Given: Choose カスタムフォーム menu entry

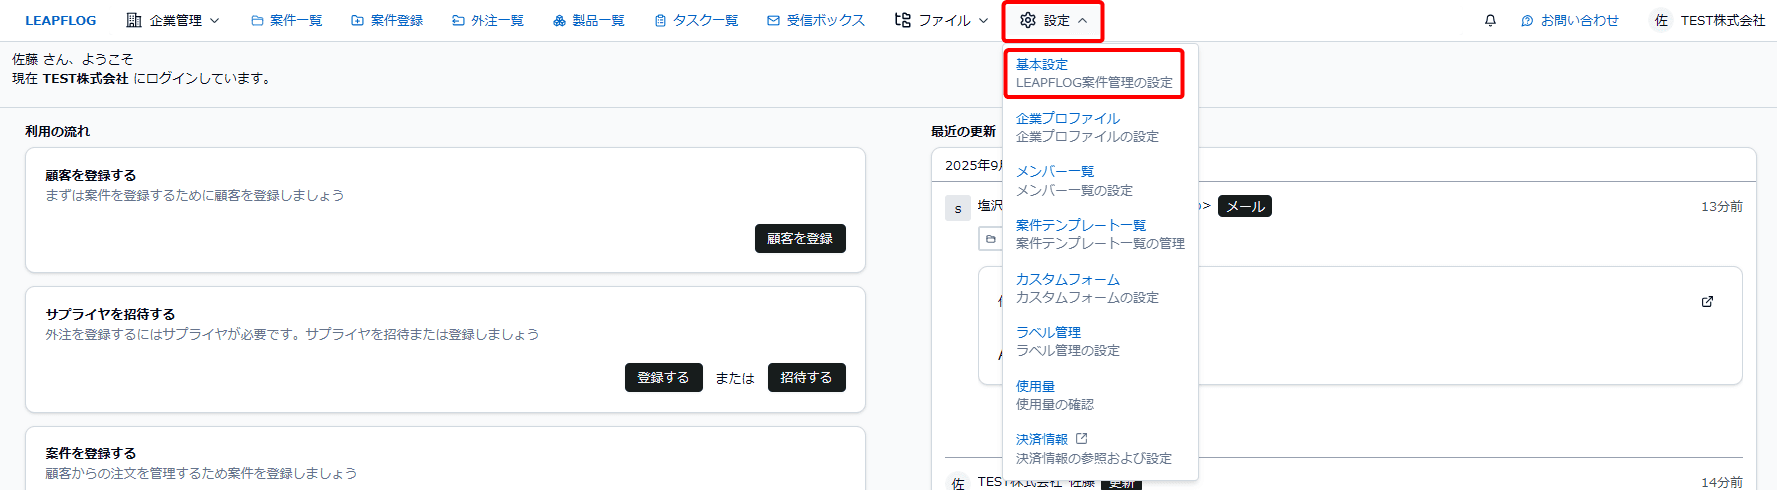Looking at the screenshot, I should (x=1067, y=279).
